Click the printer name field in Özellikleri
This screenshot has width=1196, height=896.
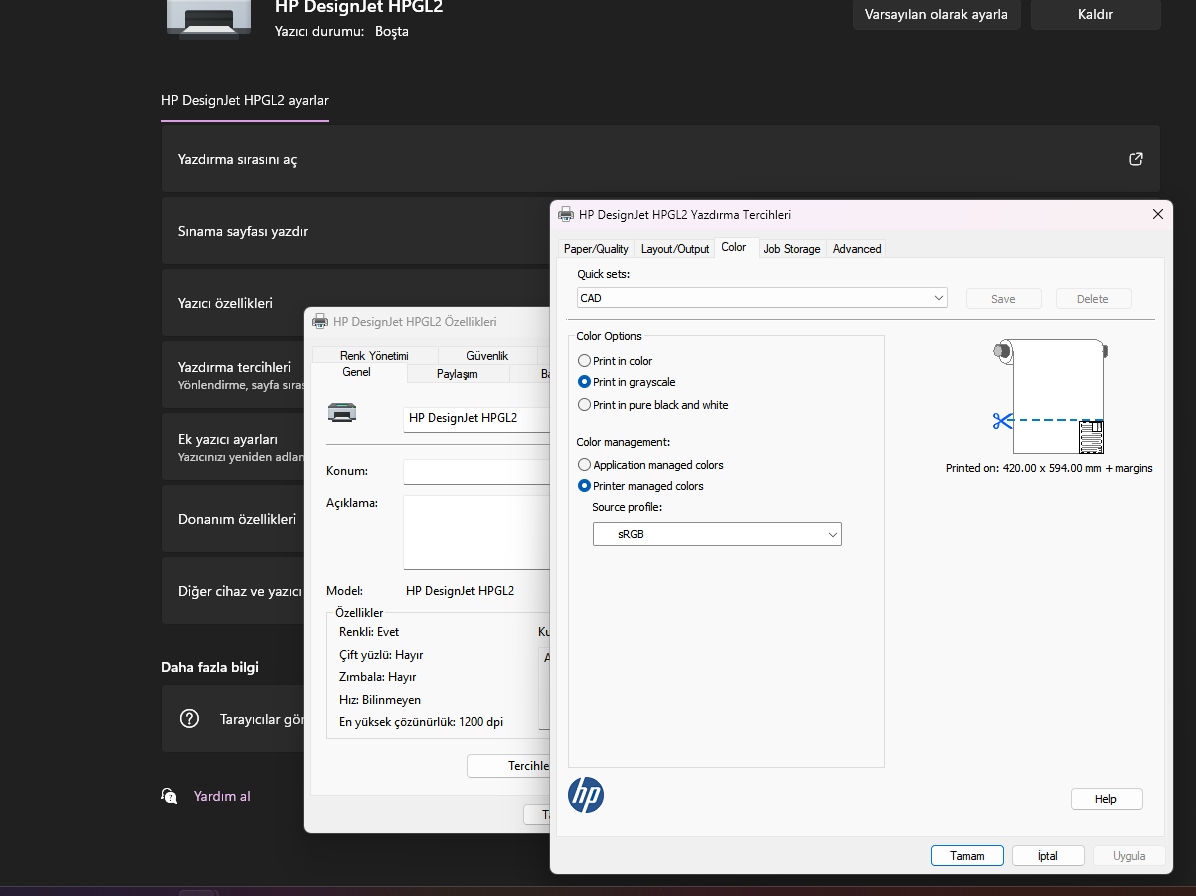point(477,419)
